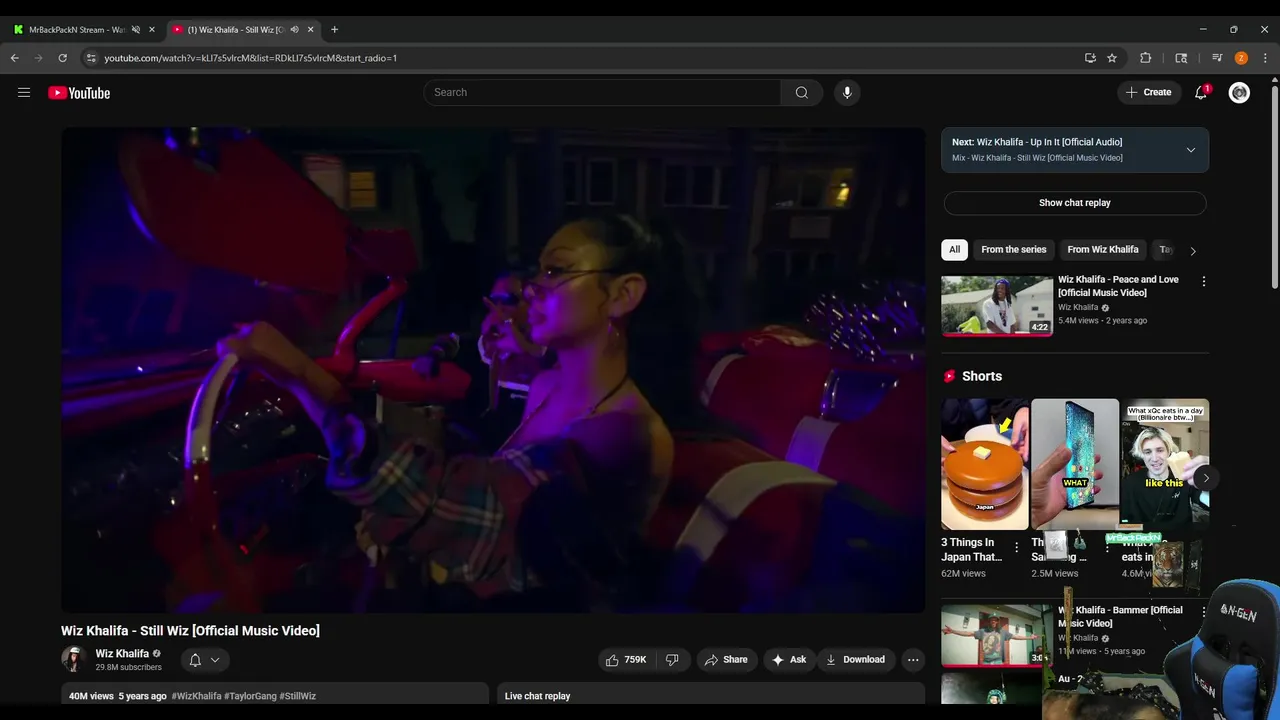Open the Wiz Khalifa channel avatar

(x=74, y=659)
